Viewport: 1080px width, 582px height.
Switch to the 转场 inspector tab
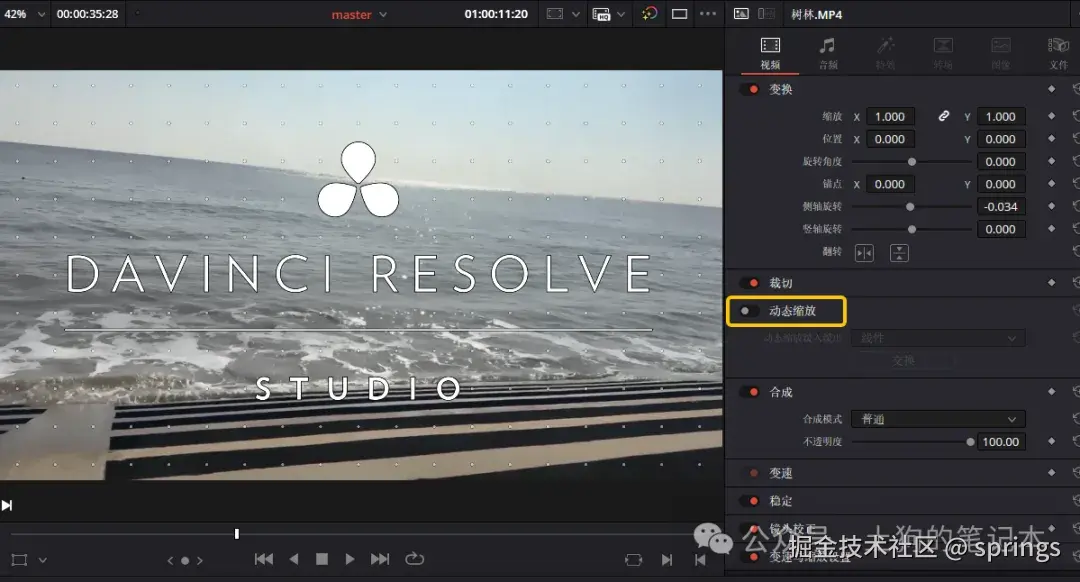[x=943, y=54]
